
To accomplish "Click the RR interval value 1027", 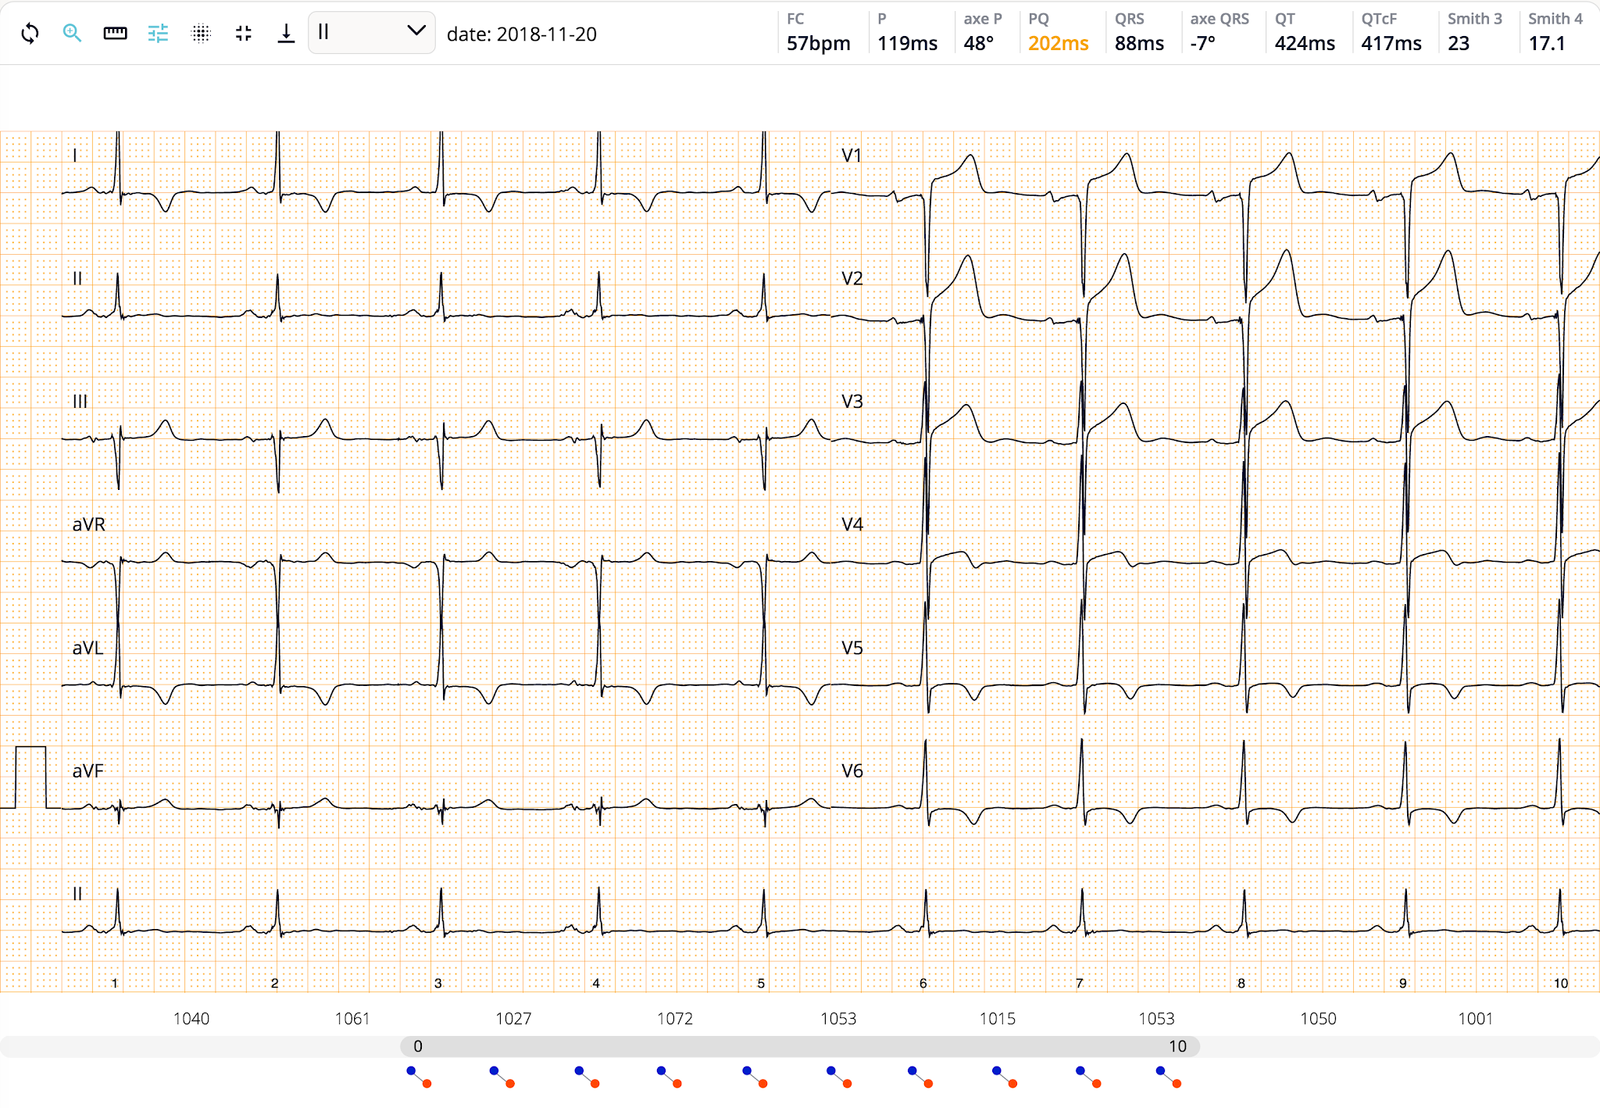I will coord(513,1018).
